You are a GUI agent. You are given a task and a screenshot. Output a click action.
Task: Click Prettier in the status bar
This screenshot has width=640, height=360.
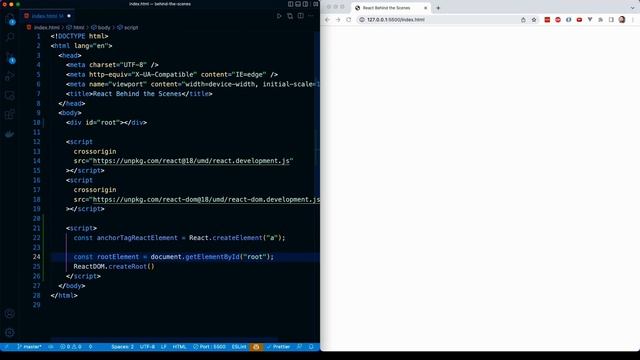[278, 347]
